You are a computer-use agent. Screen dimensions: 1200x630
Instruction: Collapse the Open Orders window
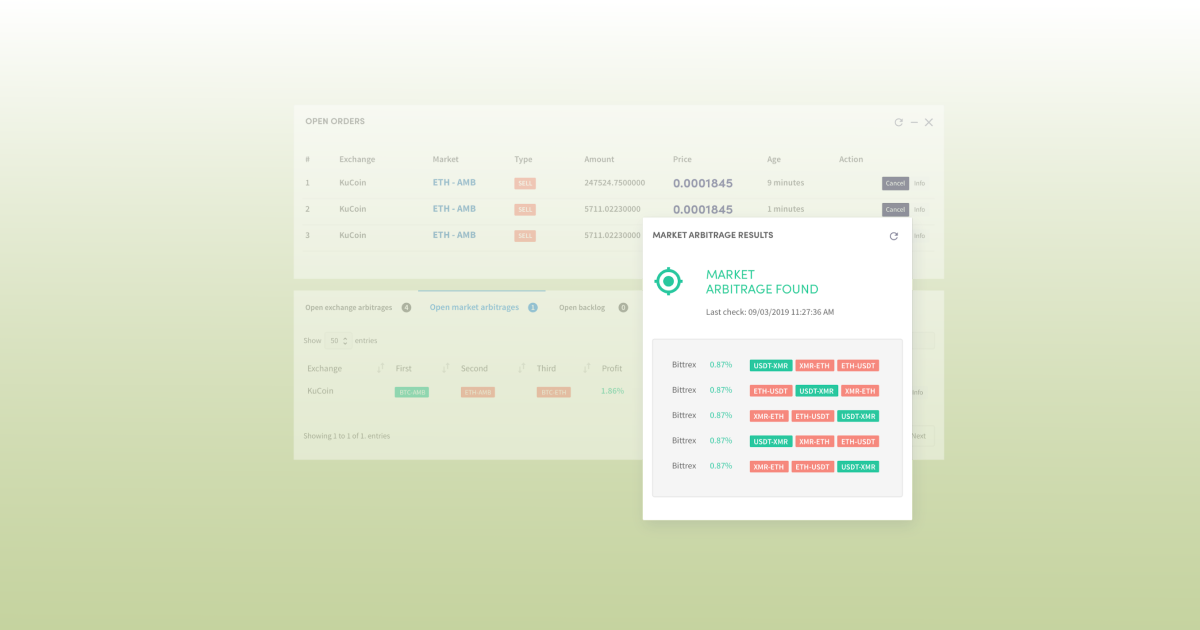pos(913,121)
